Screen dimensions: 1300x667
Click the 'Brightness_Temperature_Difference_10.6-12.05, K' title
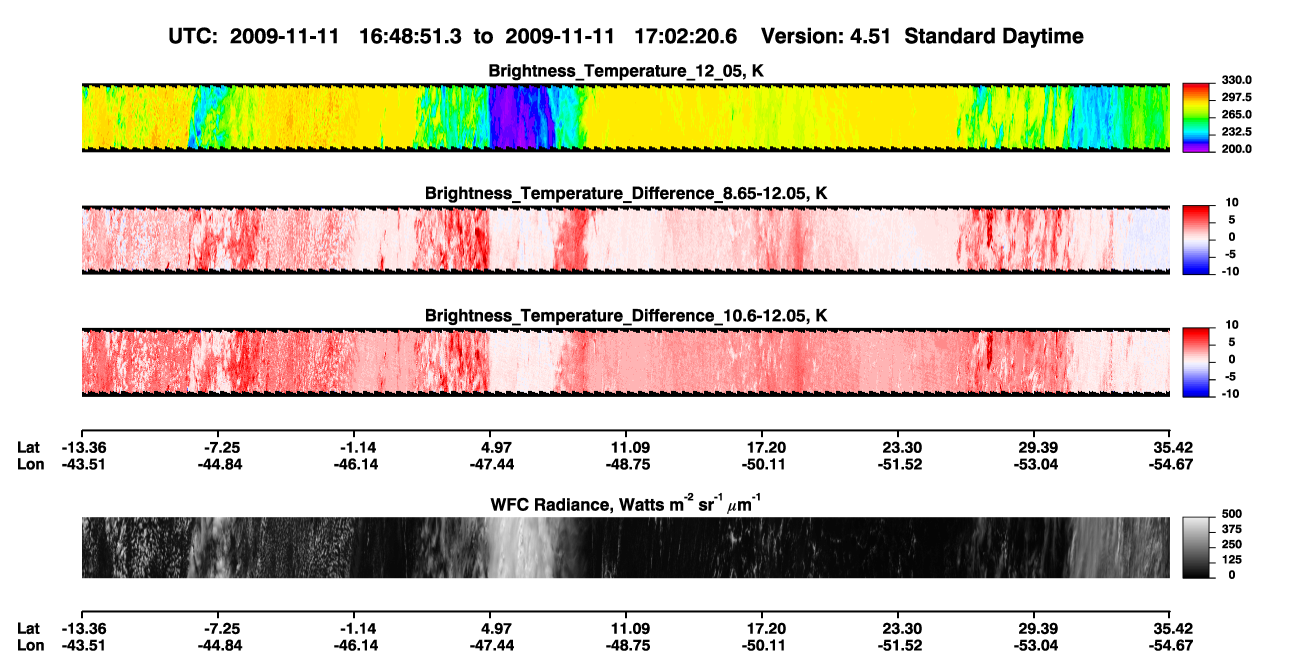(x=626, y=315)
